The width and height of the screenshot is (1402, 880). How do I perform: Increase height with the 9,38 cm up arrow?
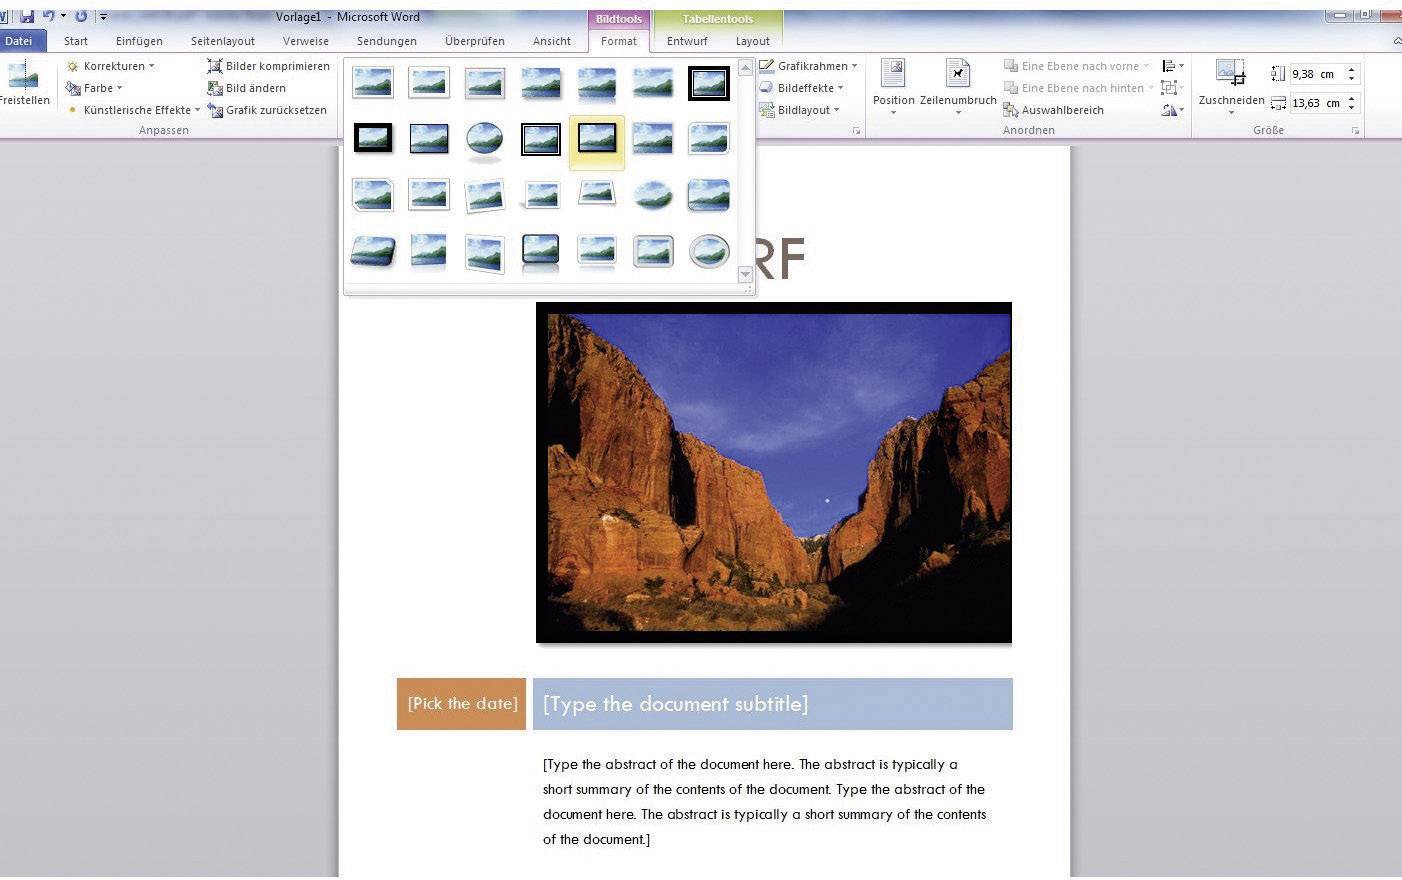[1351, 69]
